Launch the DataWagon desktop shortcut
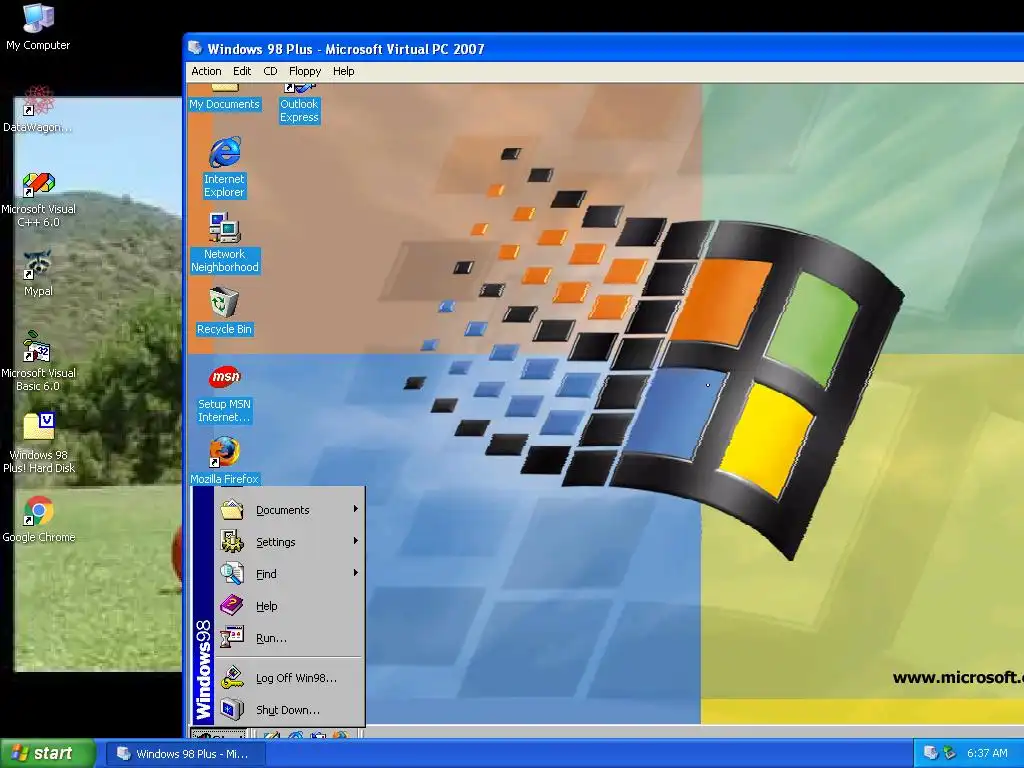This screenshot has width=1024, height=768. (x=38, y=110)
